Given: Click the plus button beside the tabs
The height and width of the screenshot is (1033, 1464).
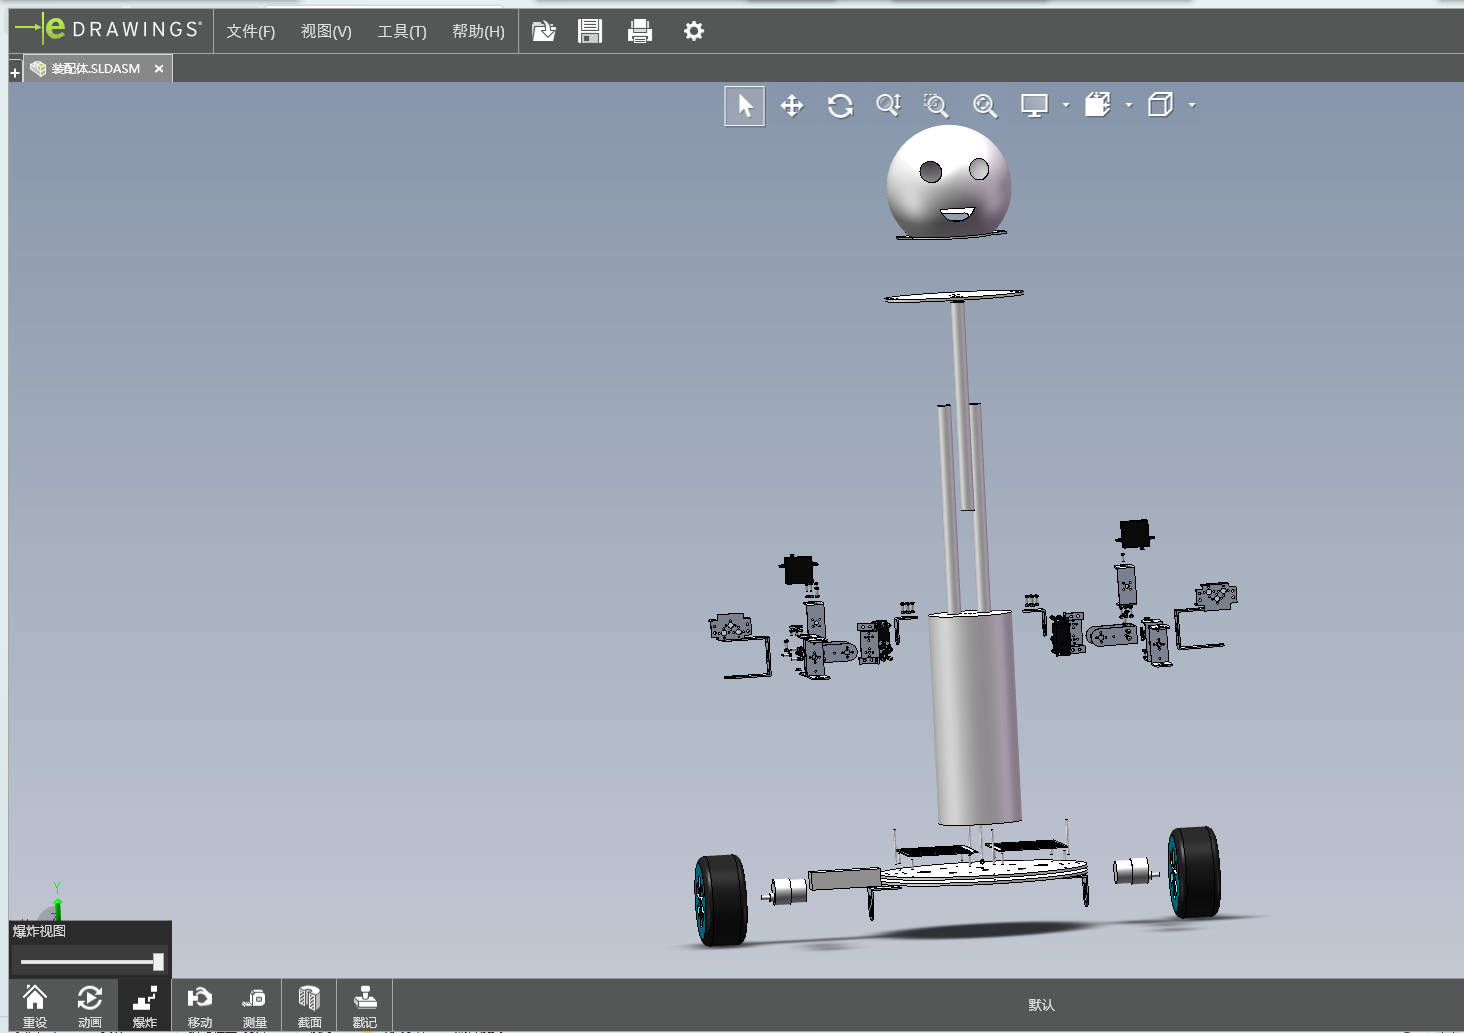Looking at the screenshot, I should [x=15, y=72].
